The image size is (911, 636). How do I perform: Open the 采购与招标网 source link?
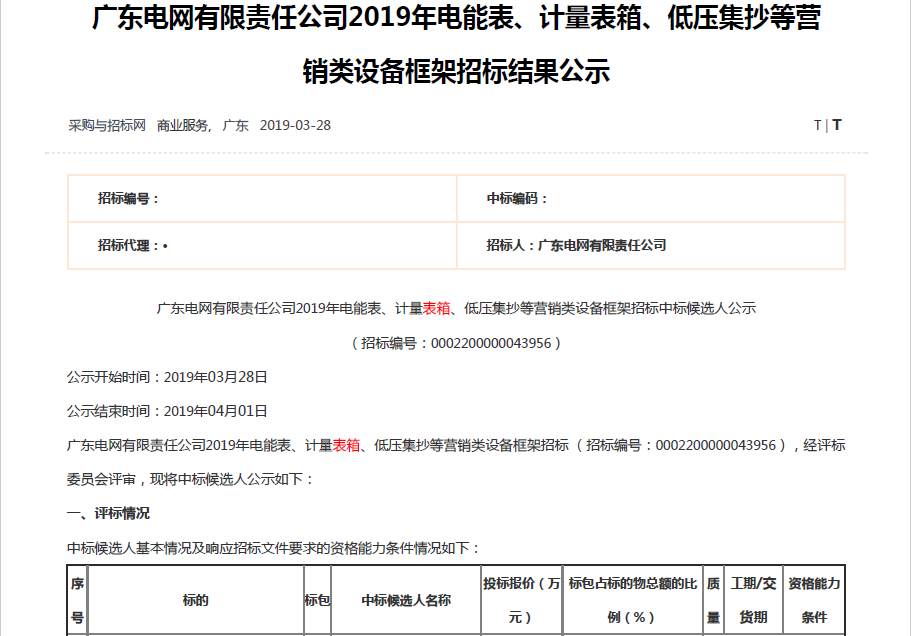[x=107, y=125]
